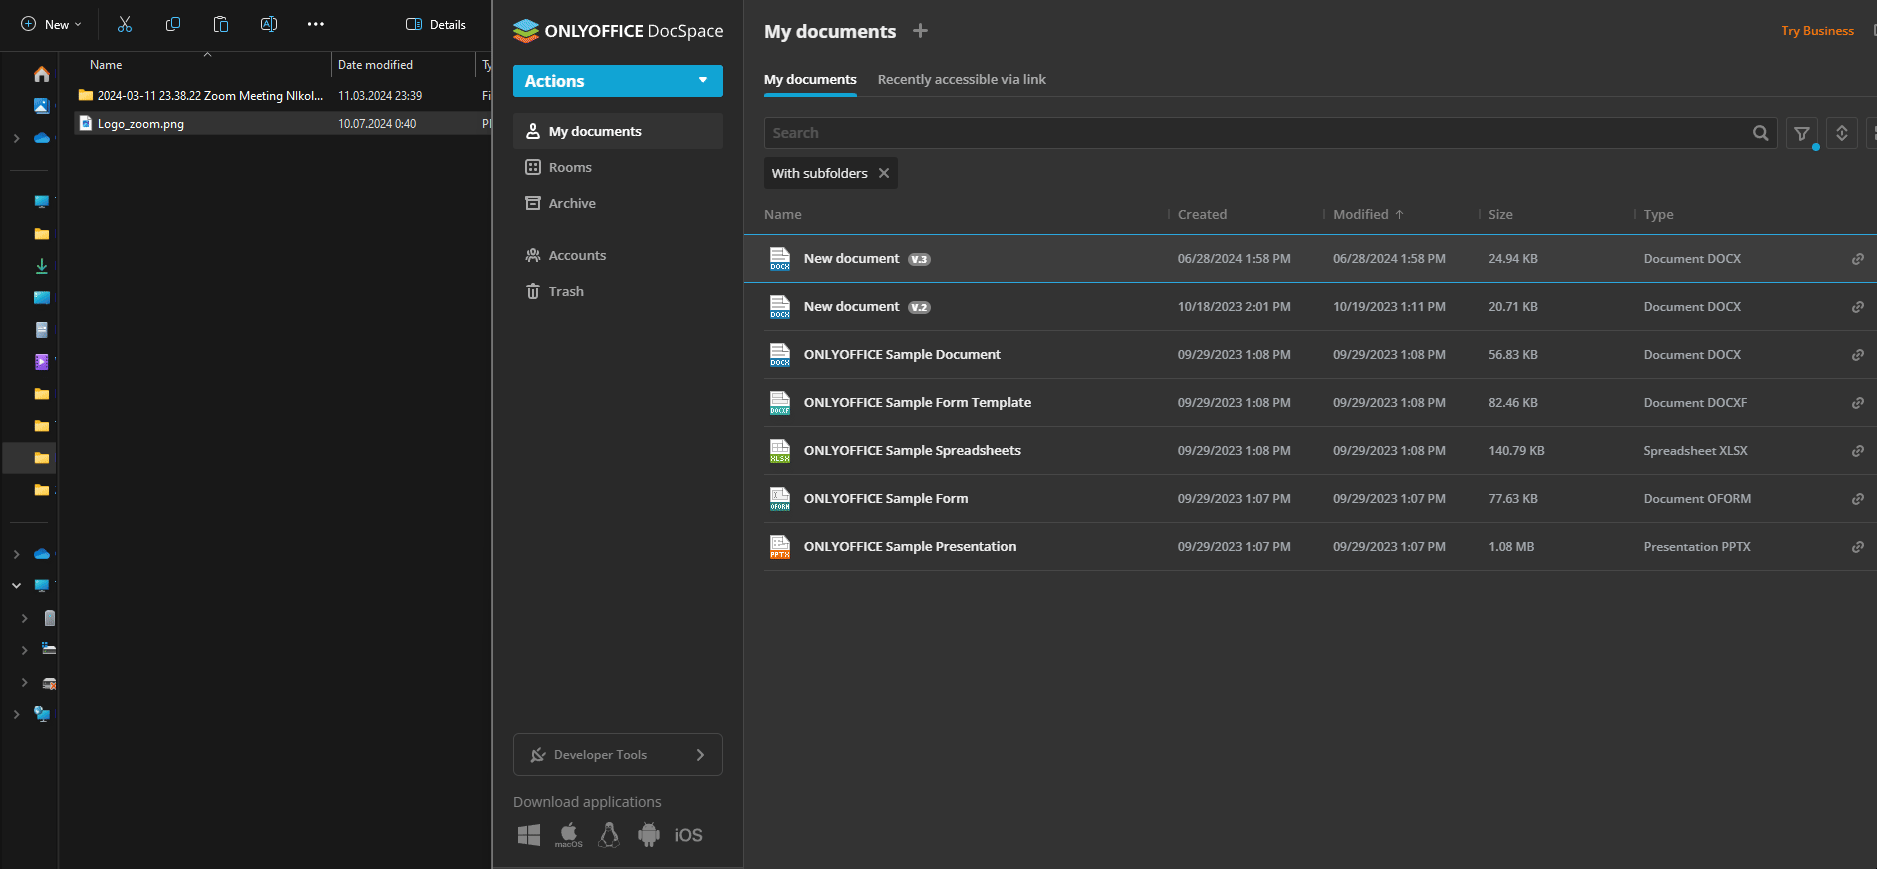Screen dimensions: 1877x869
Task: Open the ONLYOFFICE Sample Spreadsheets file
Action: click(x=912, y=451)
